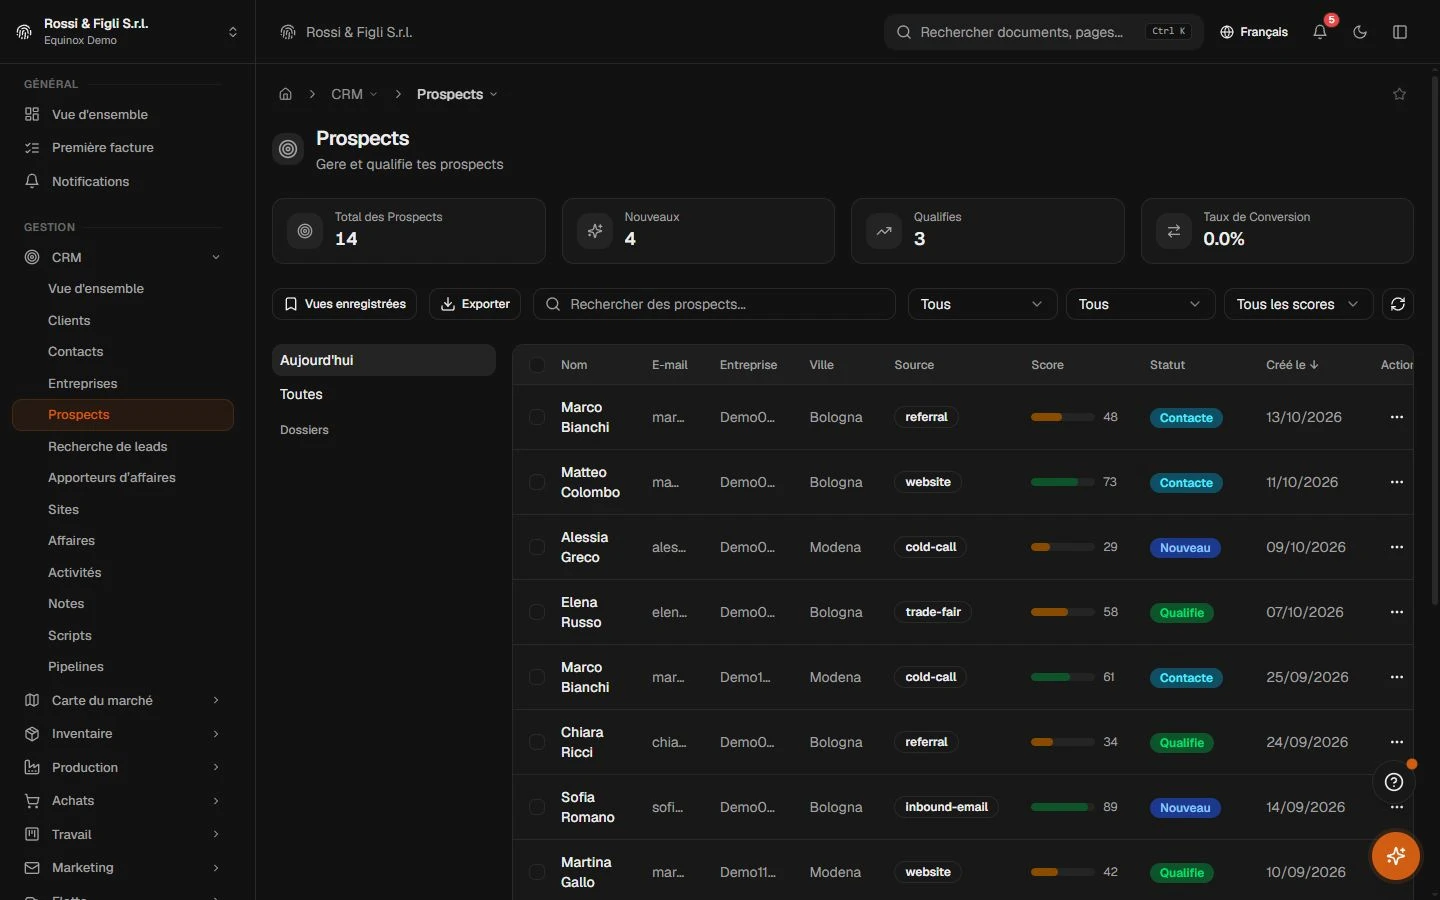Tick the checkbox for Chiara Ricci
The image size is (1440, 900).
(537, 742)
